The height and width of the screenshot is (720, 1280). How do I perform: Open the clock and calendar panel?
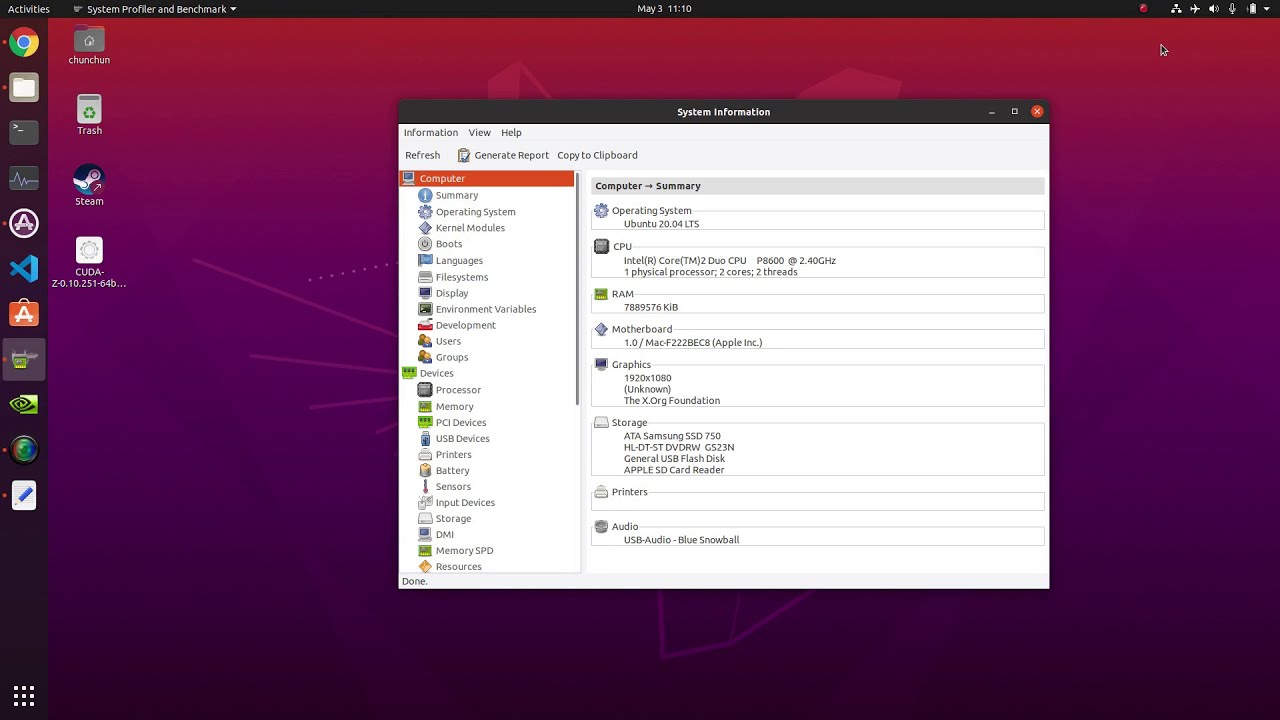click(664, 9)
